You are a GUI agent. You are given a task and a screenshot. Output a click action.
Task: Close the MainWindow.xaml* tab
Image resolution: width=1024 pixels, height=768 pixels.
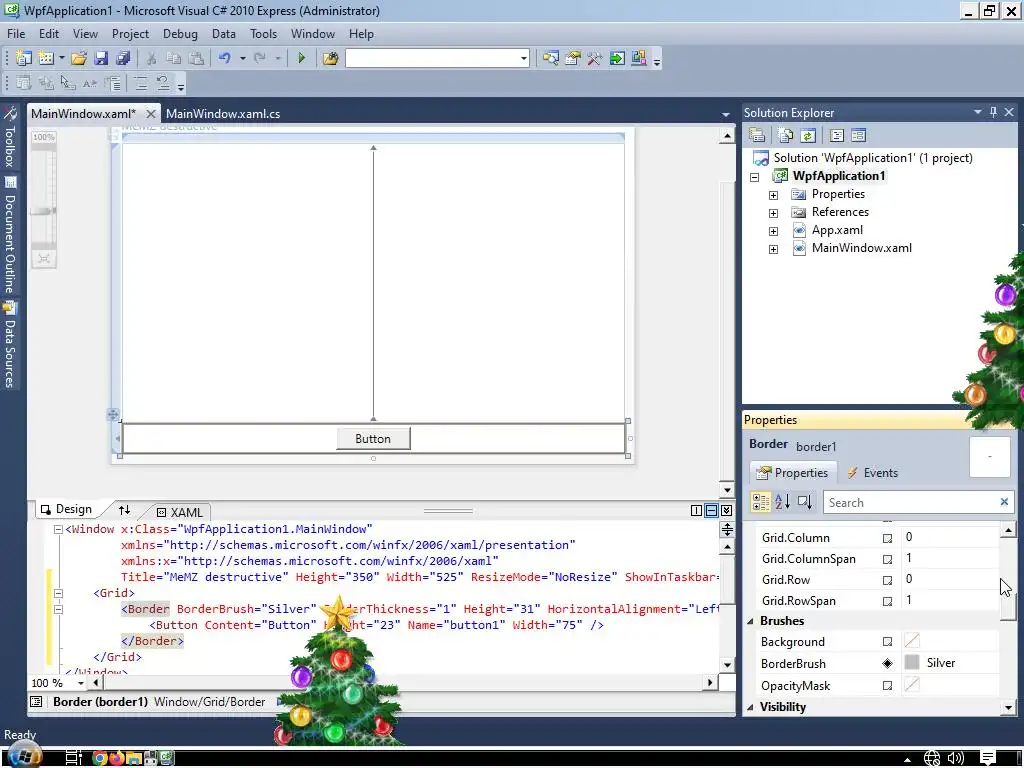point(150,114)
